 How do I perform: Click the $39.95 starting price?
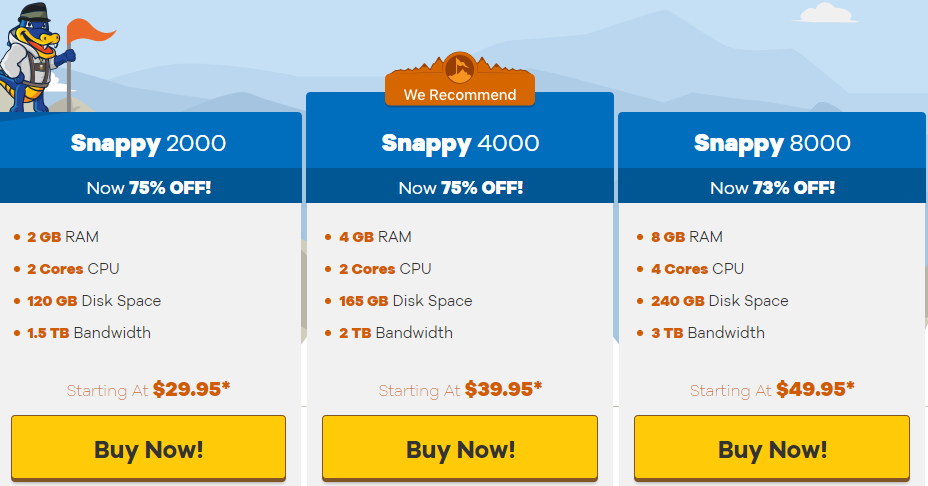click(503, 389)
